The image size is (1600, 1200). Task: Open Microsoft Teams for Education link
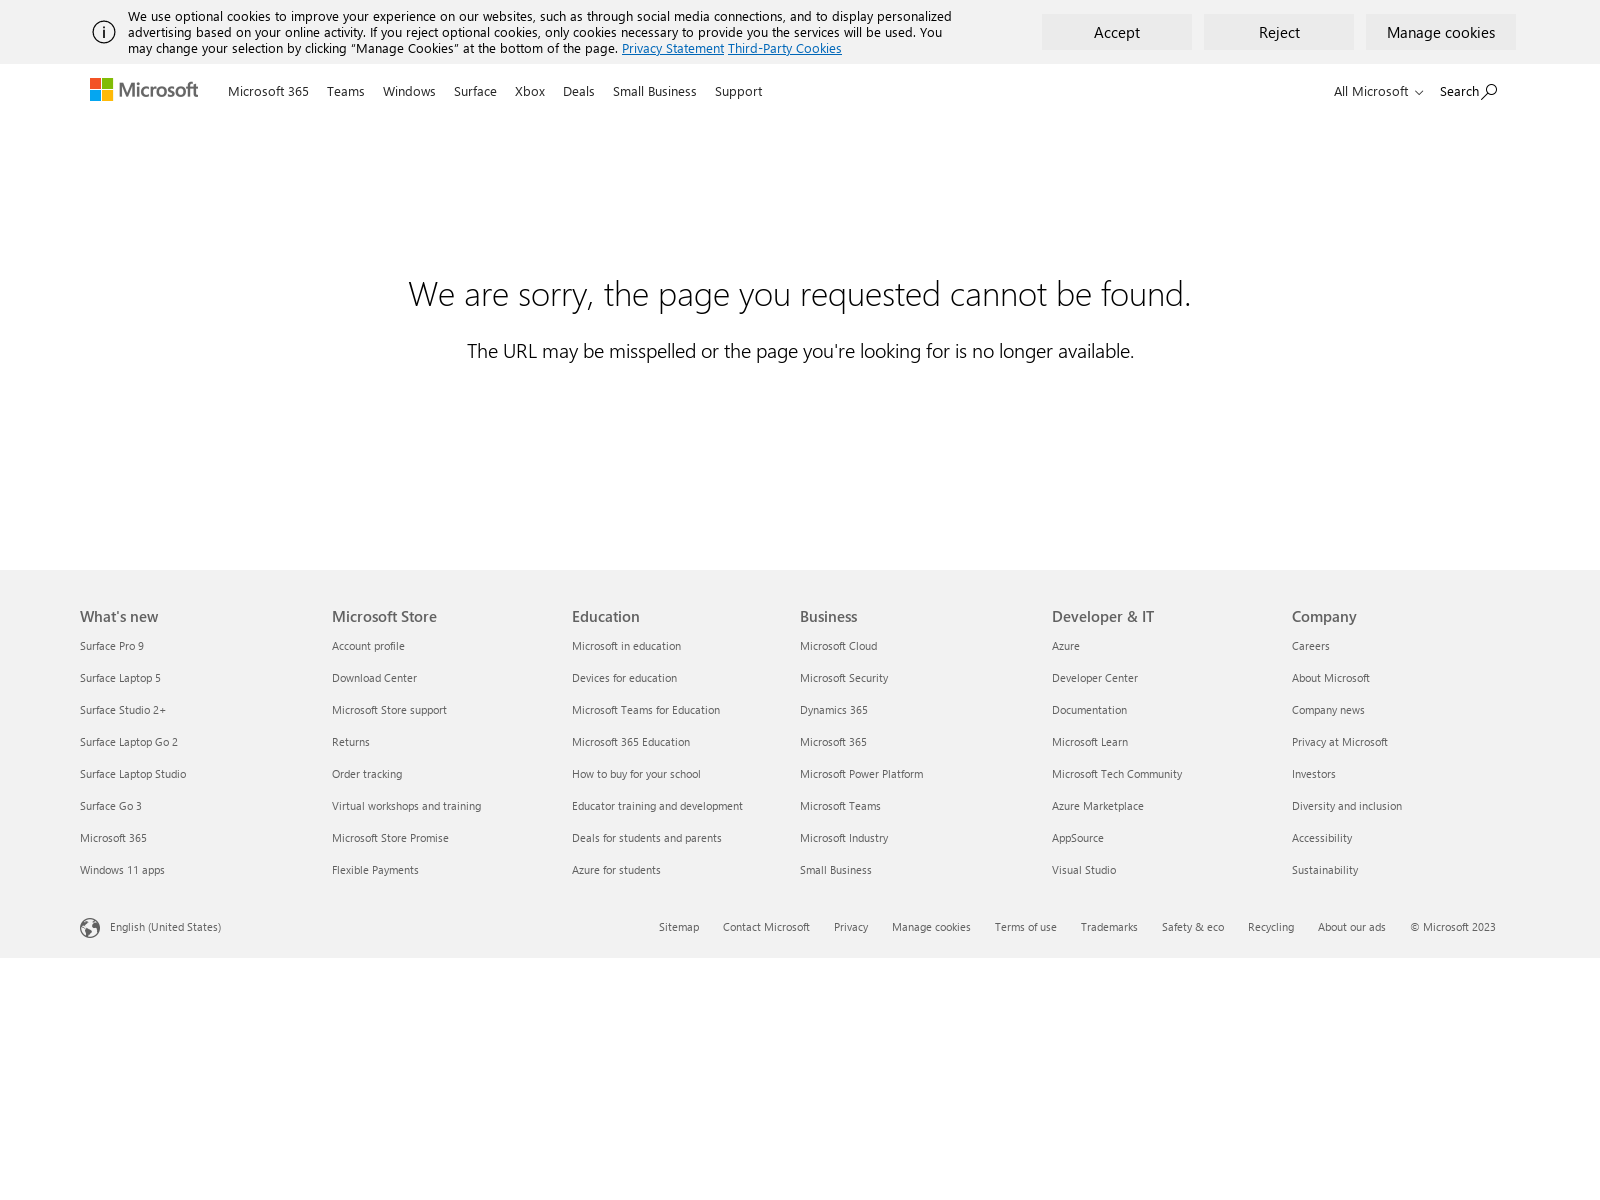pos(646,710)
